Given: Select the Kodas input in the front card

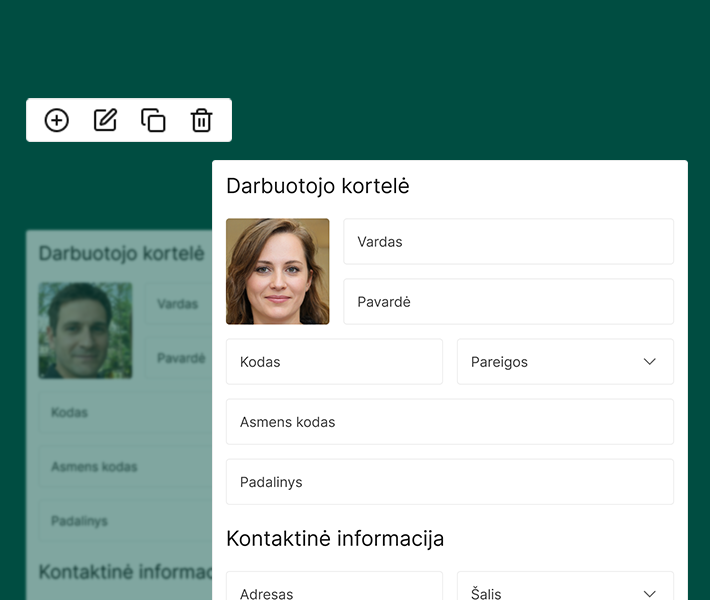Looking at the screenshot, I should tap(334, 362).
